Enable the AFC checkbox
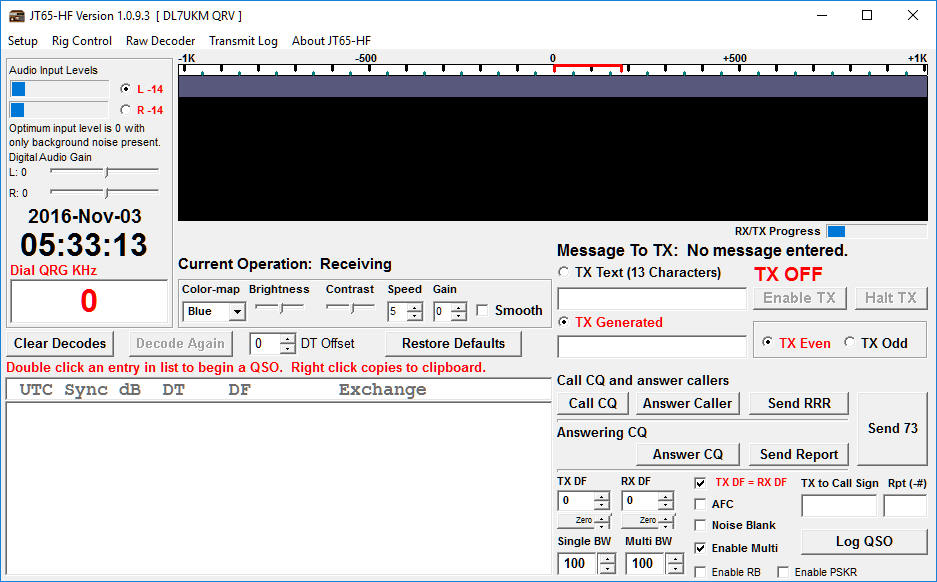This screenshot has height=582, width=937. (700, 504)
